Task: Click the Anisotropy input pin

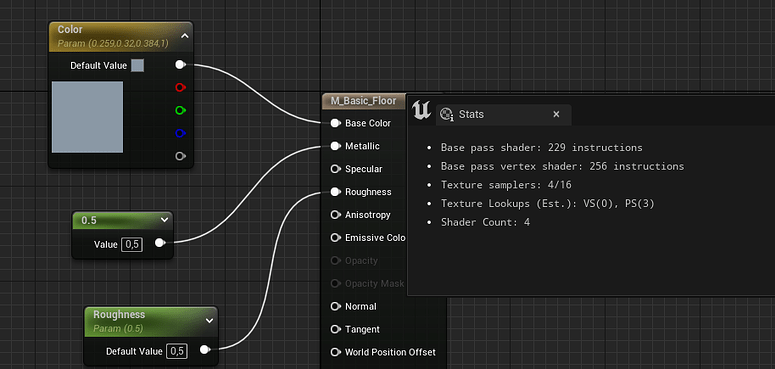Action: pyautogui.click(x=336, y=214)
